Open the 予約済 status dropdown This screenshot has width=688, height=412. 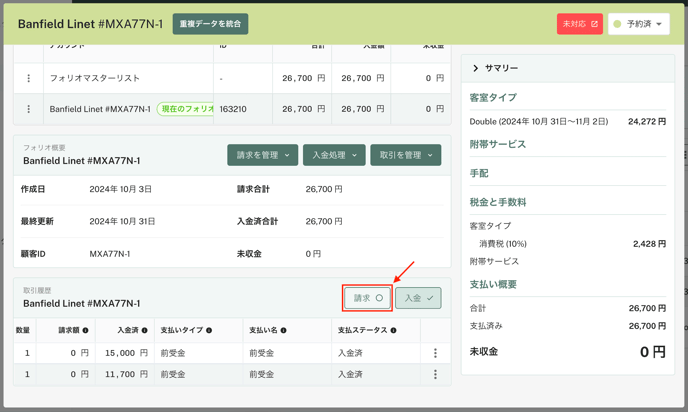point(639,24)
